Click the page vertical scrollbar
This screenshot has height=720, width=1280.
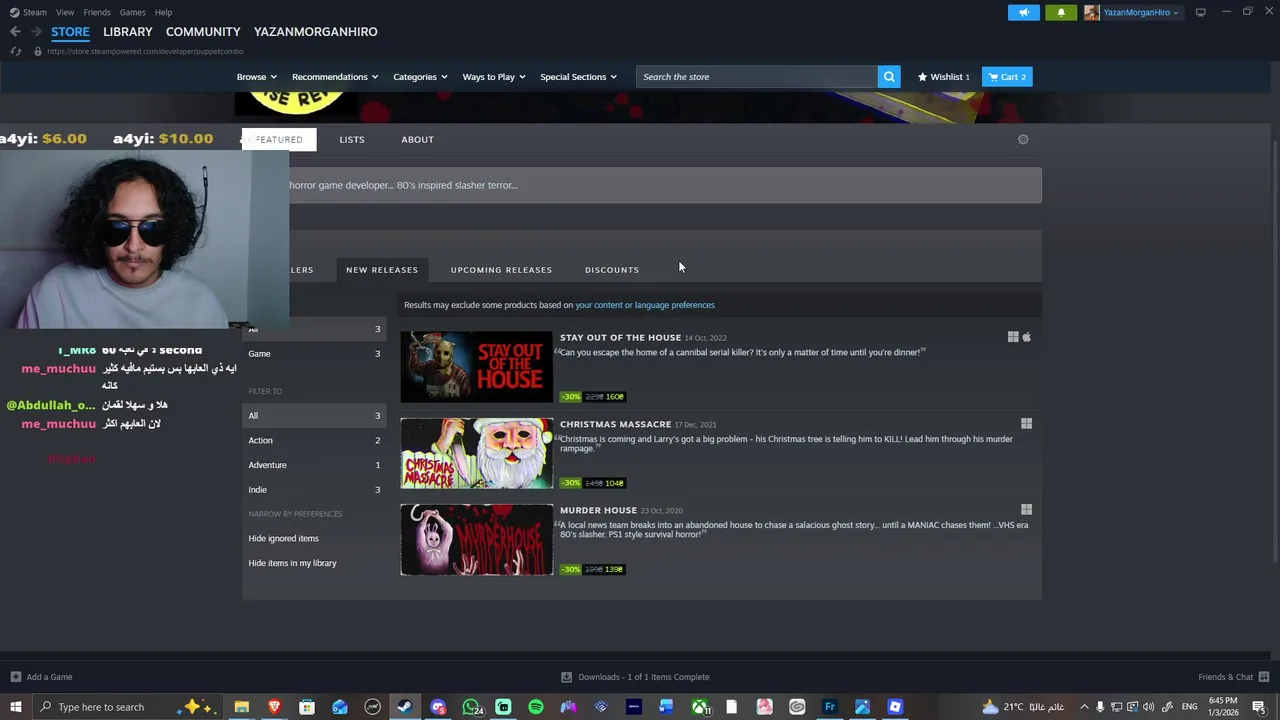(1274, 350)
